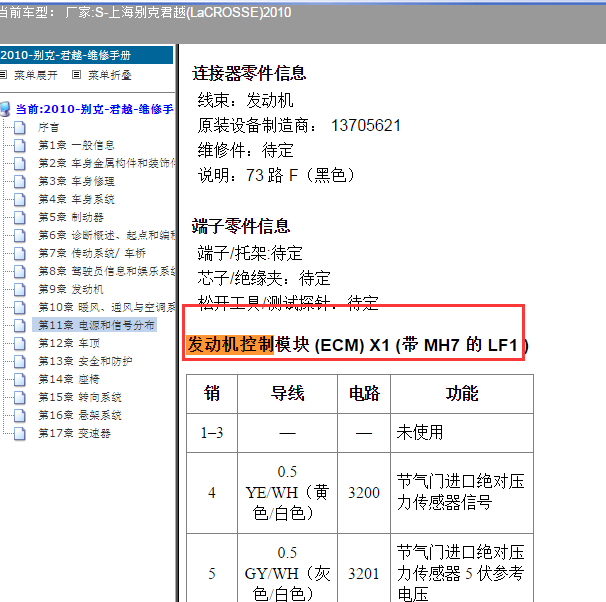The height and width of the screenshot is (602, 606).
Task: Open 第9章 发动机
Action: (x=71, y=289)
